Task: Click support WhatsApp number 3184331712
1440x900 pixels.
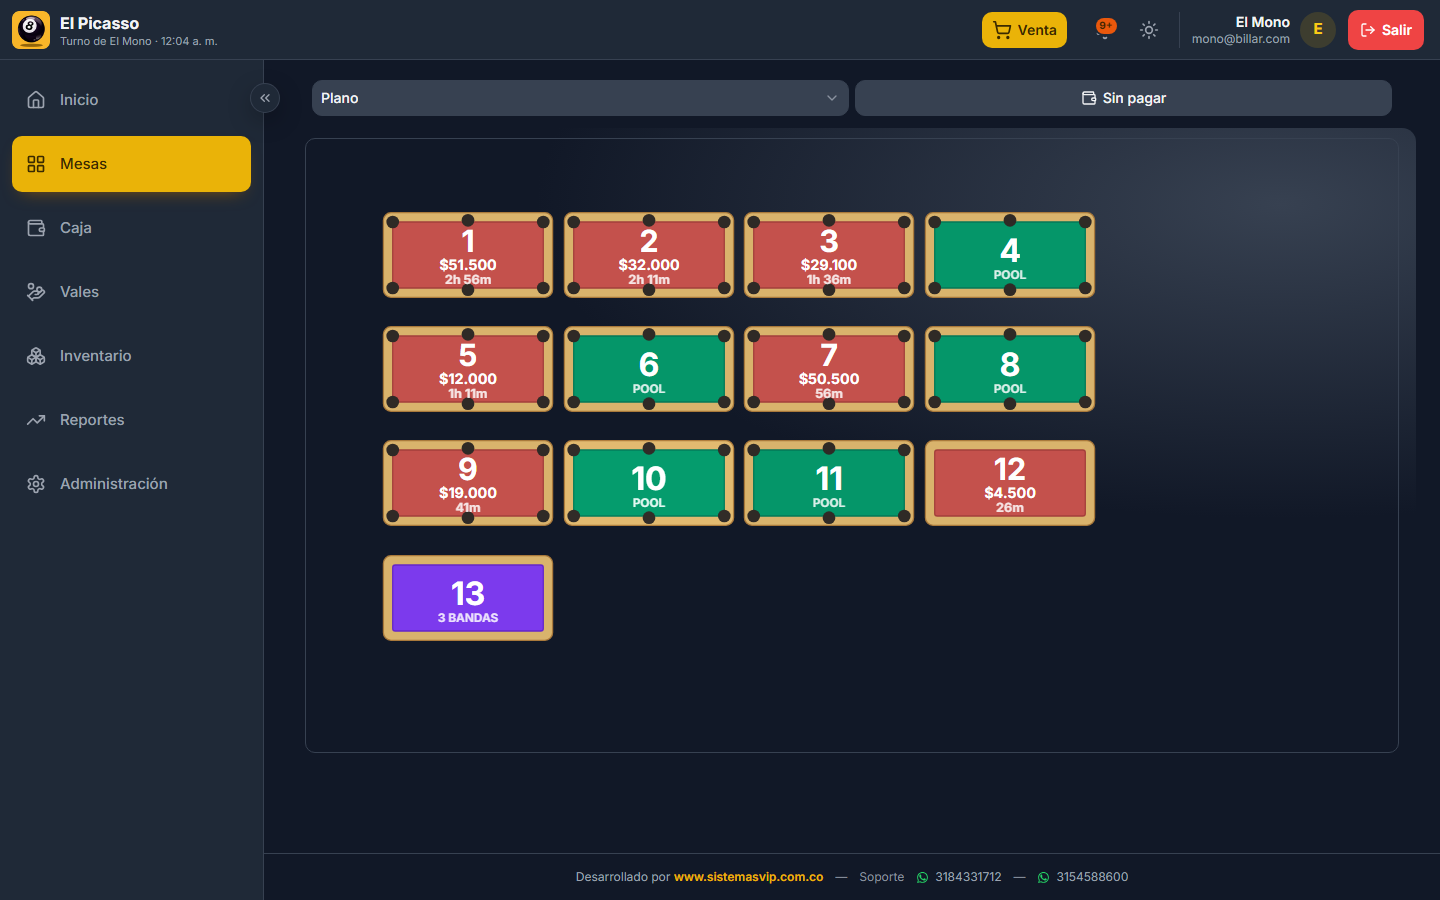Action: tap(959, 877)
